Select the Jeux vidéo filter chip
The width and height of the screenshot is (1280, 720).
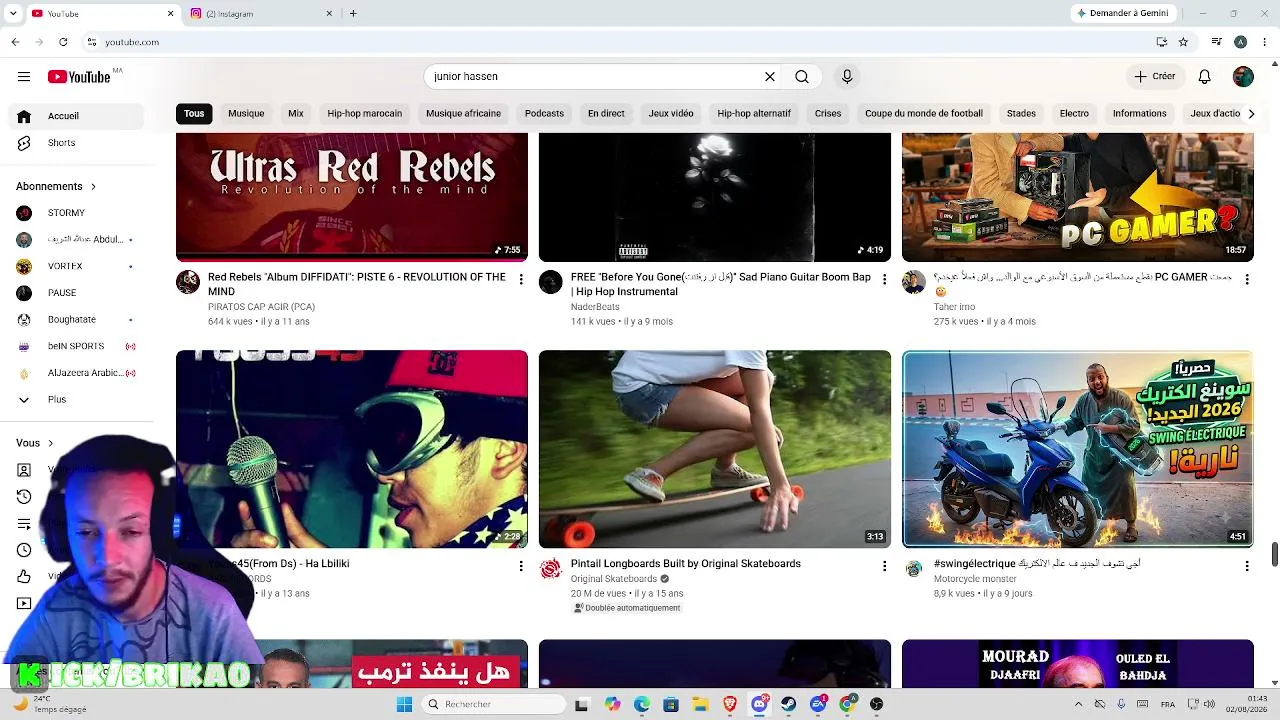(671, 114)
